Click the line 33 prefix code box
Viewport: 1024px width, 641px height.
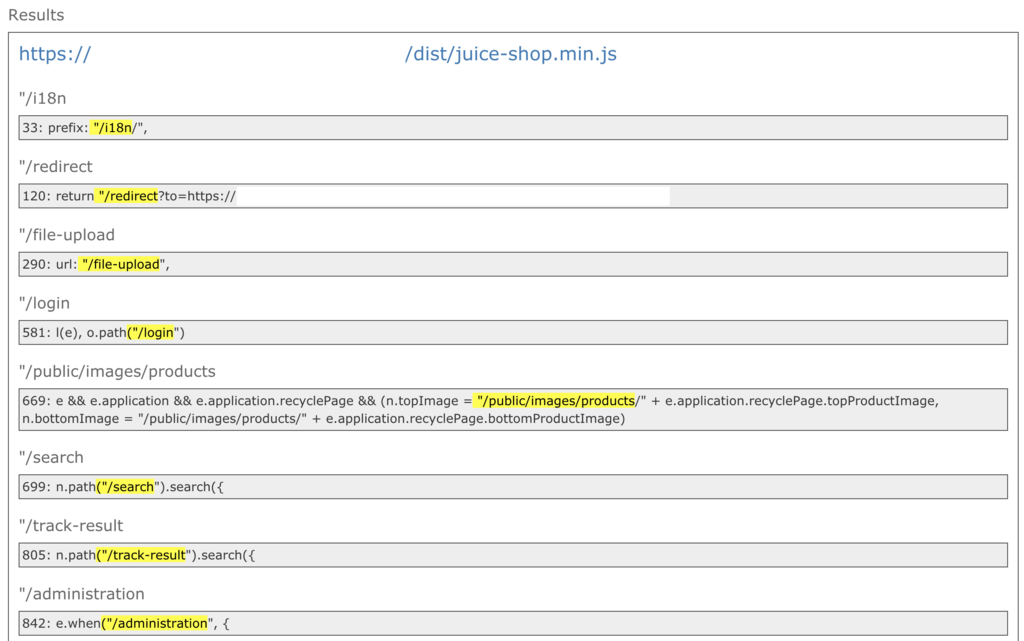point(513,128)
